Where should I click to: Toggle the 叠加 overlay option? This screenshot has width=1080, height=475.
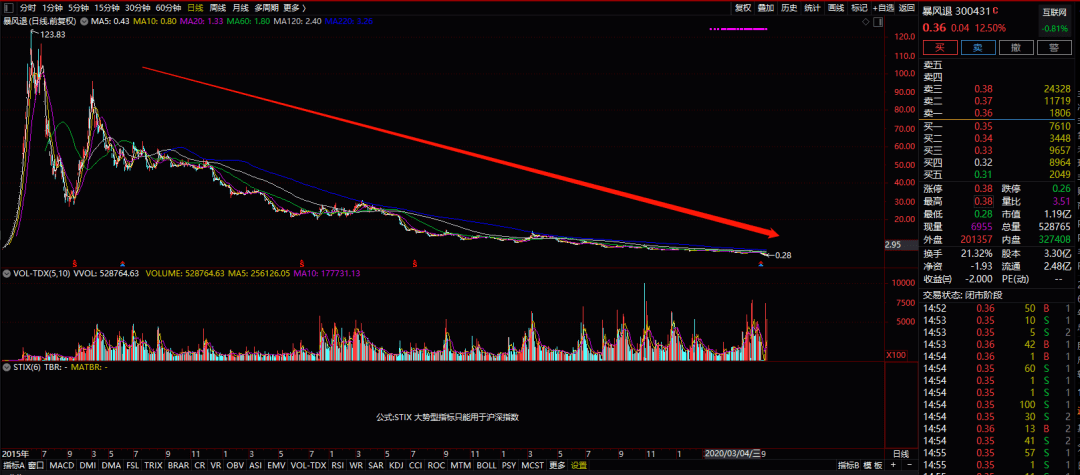(766, 7)
